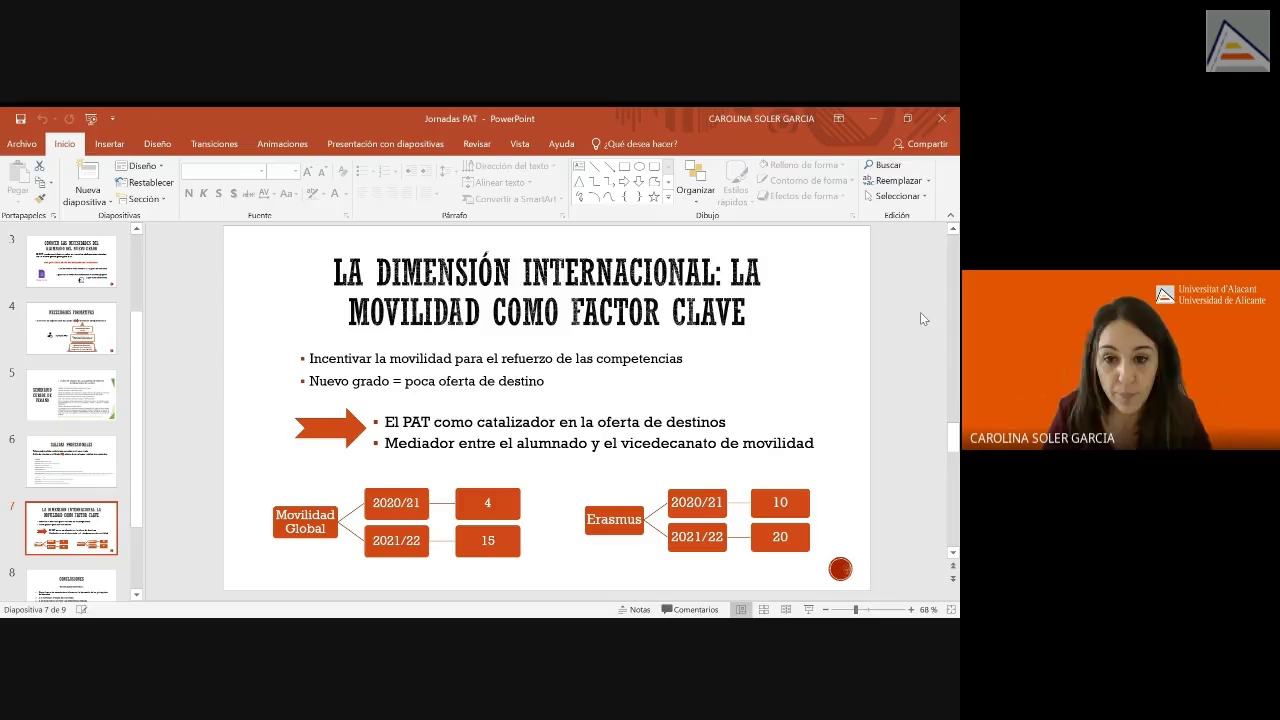Viewport: 1280px width, 720px height.
Task: Switch to slide sorter view icon
Action: coord(763,610)
